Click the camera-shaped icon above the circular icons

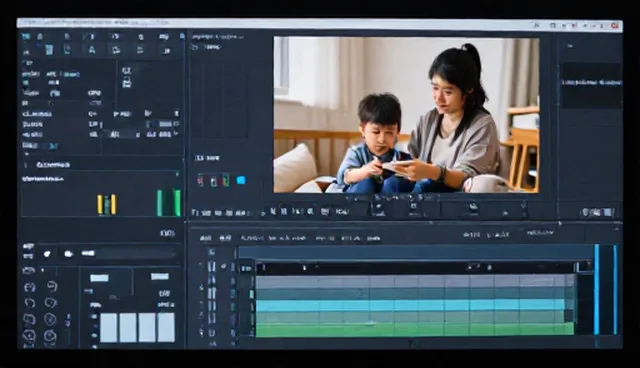pos(28,270)
